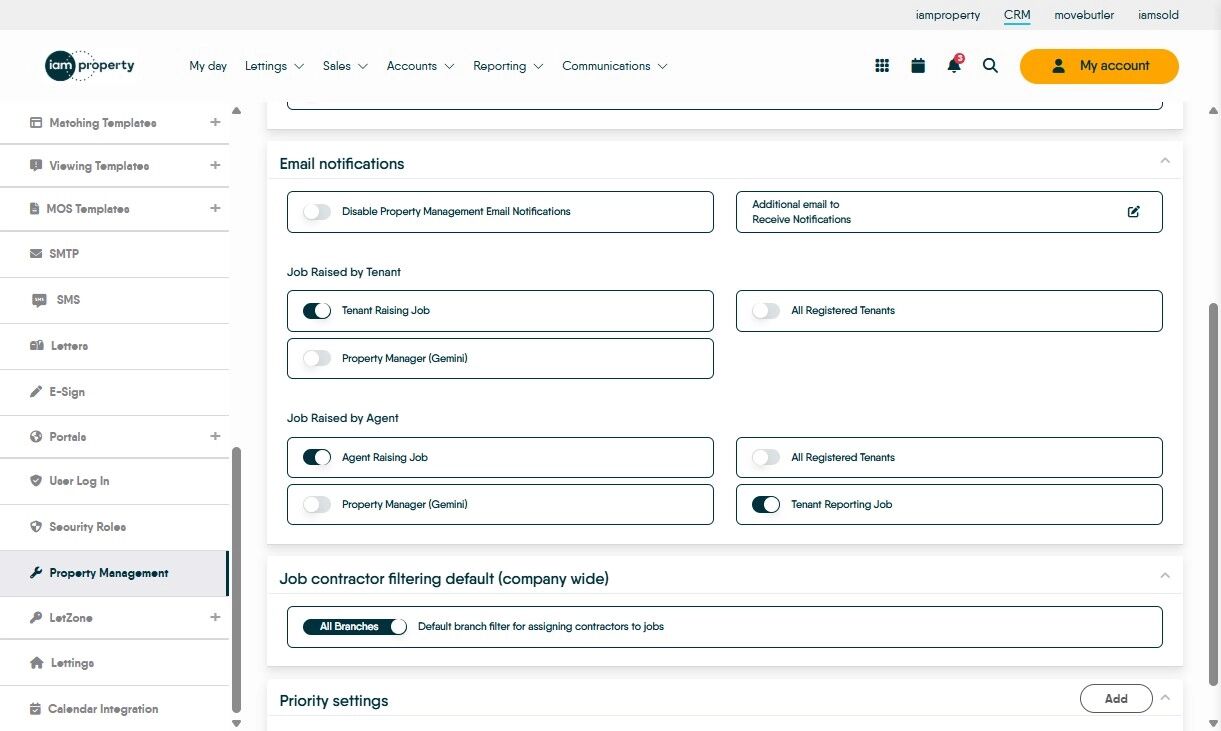Click edit icon for additional notification email
Image resolution: width=1221 pixels, height=731 pixels.
click(x=1133, y=212)
